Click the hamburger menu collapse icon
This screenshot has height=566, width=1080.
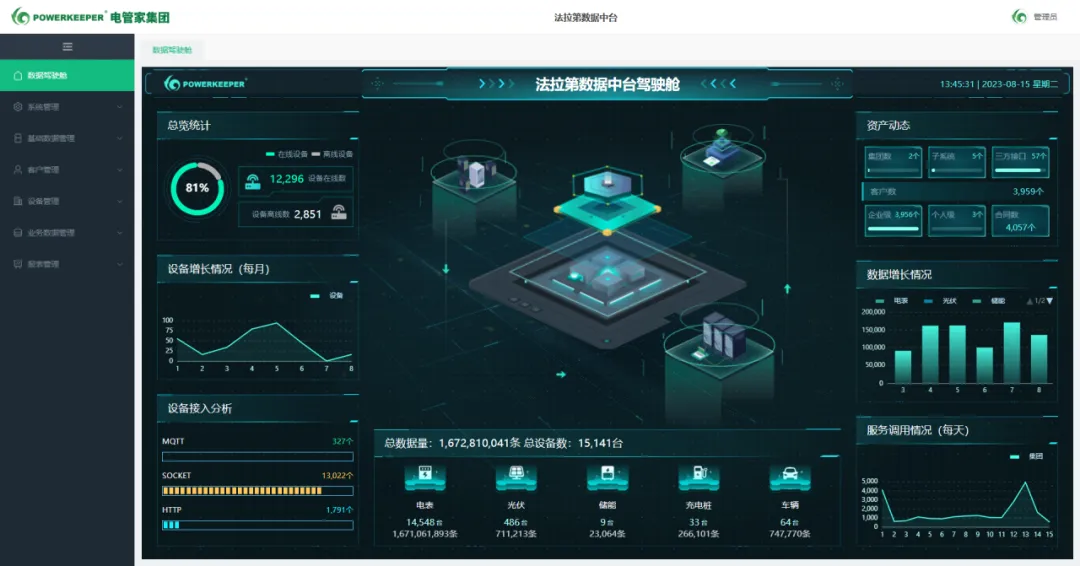[67, 47]
